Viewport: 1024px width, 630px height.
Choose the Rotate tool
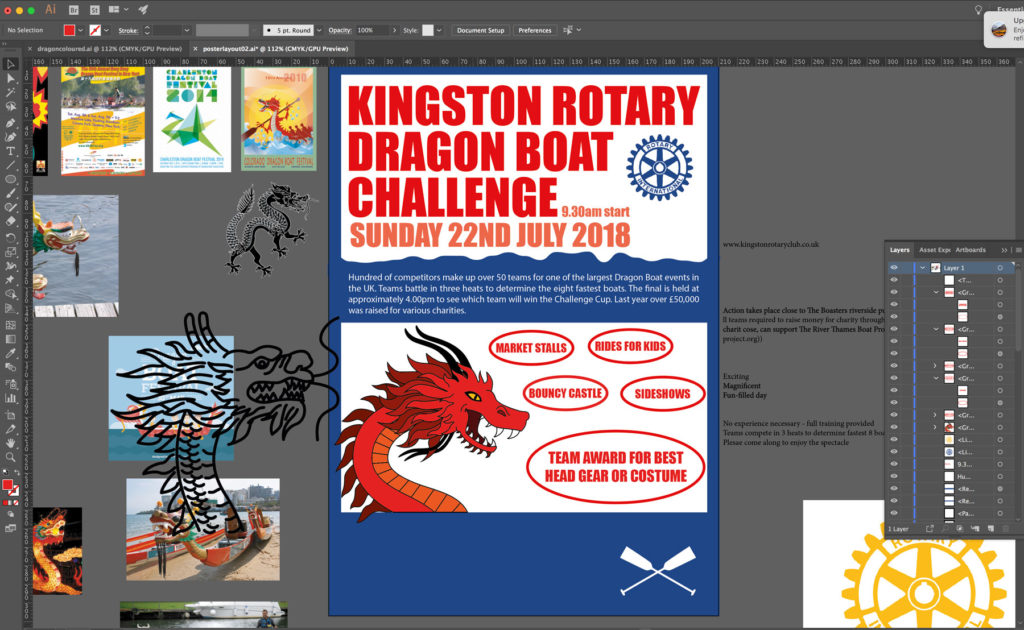(x=10, y=238)
